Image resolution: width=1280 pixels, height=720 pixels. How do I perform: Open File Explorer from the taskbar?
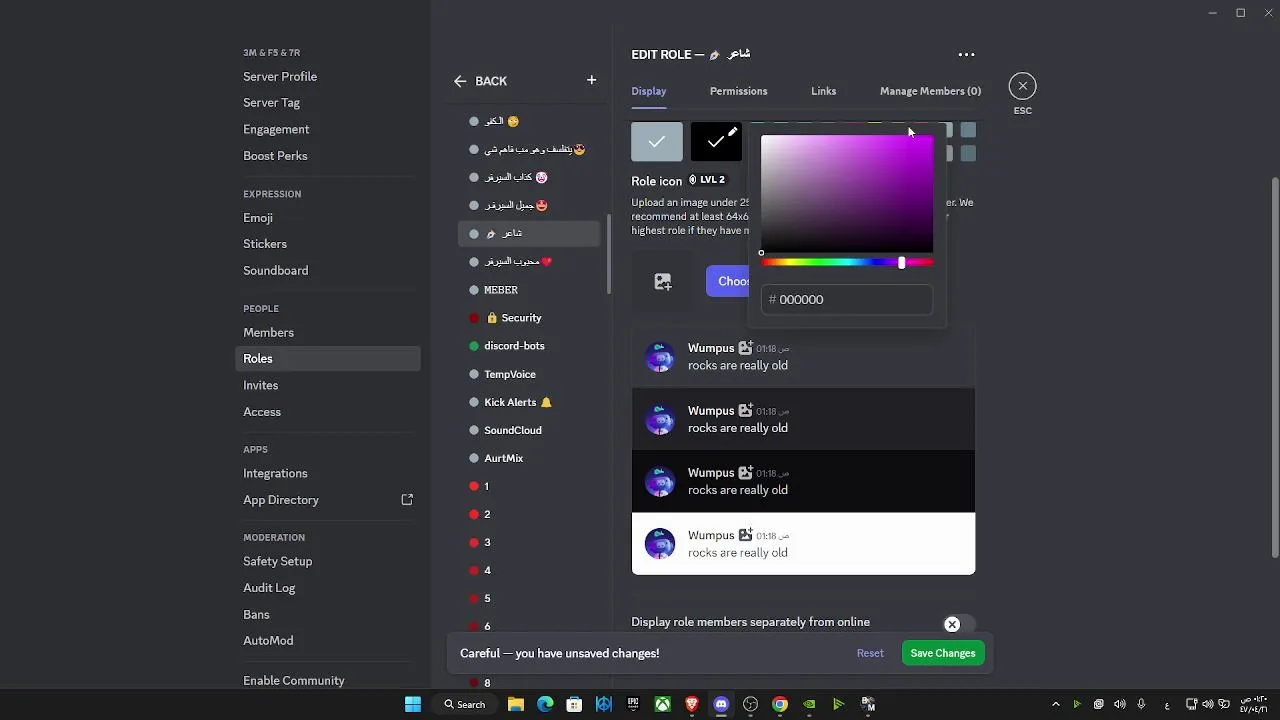(x=516, y=704)
